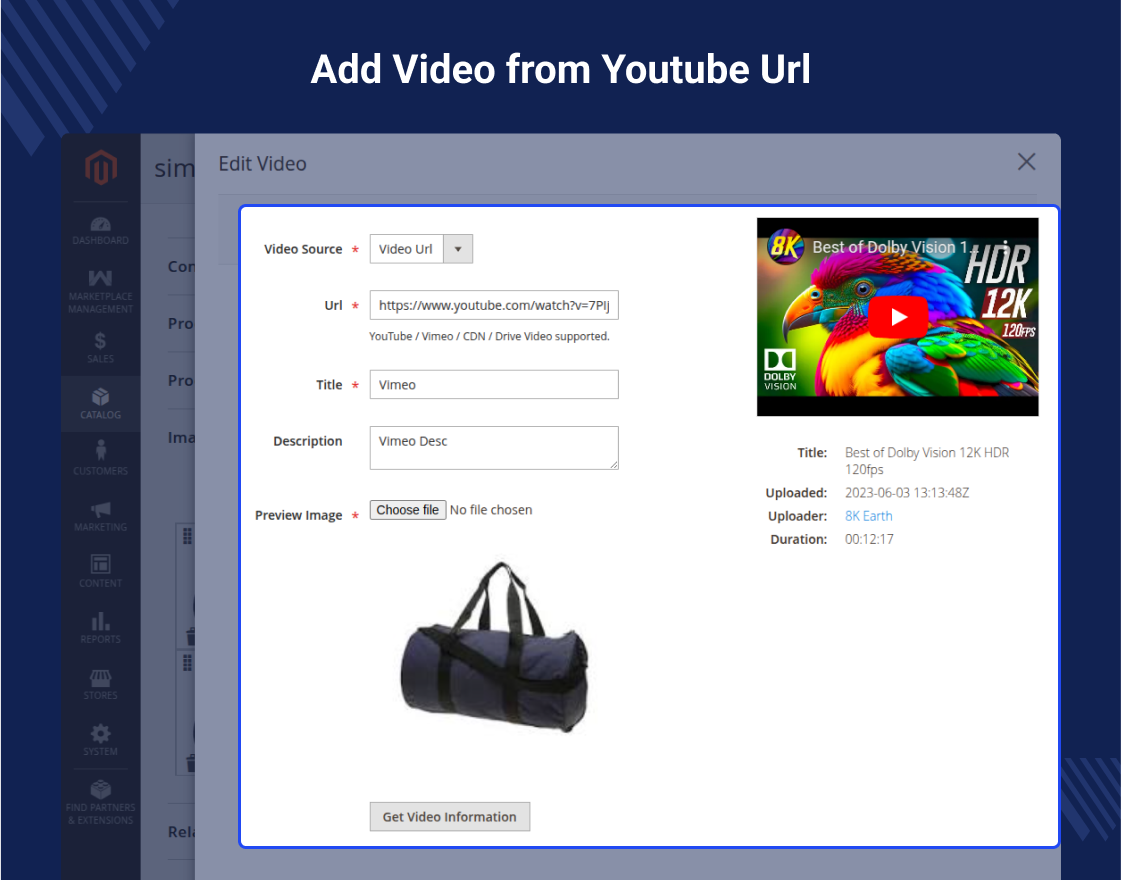Screen dimensions: 1121x880
Task: Open the Video Source dropdown
Action: click(421, 249)
